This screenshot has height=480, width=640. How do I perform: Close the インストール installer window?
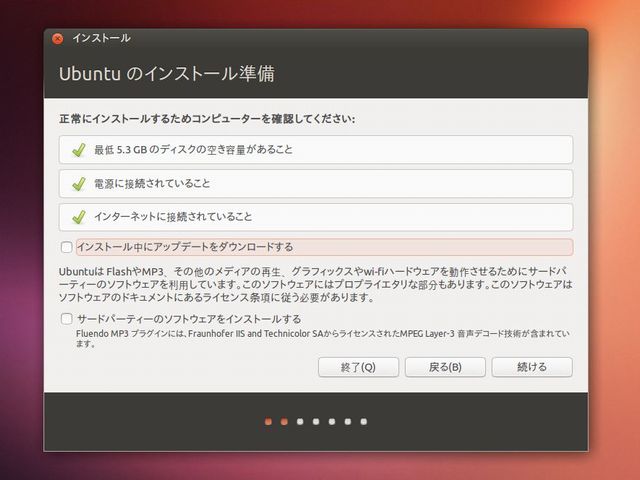point(58,39)
